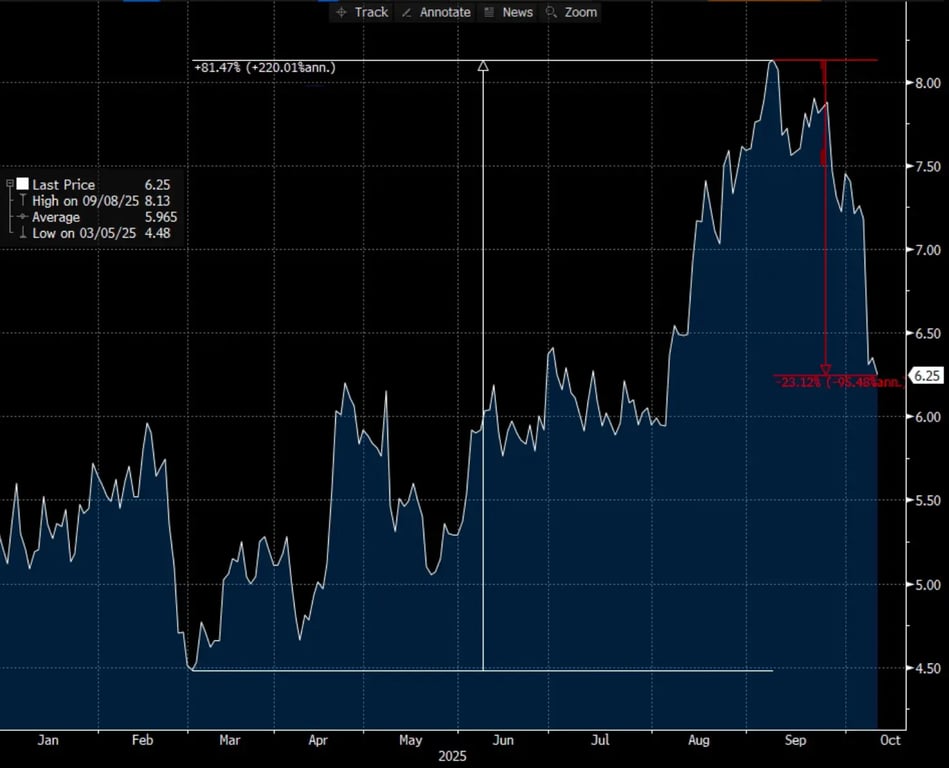
Task: Click the white Last Price color swatch
Action: [22, 185]
